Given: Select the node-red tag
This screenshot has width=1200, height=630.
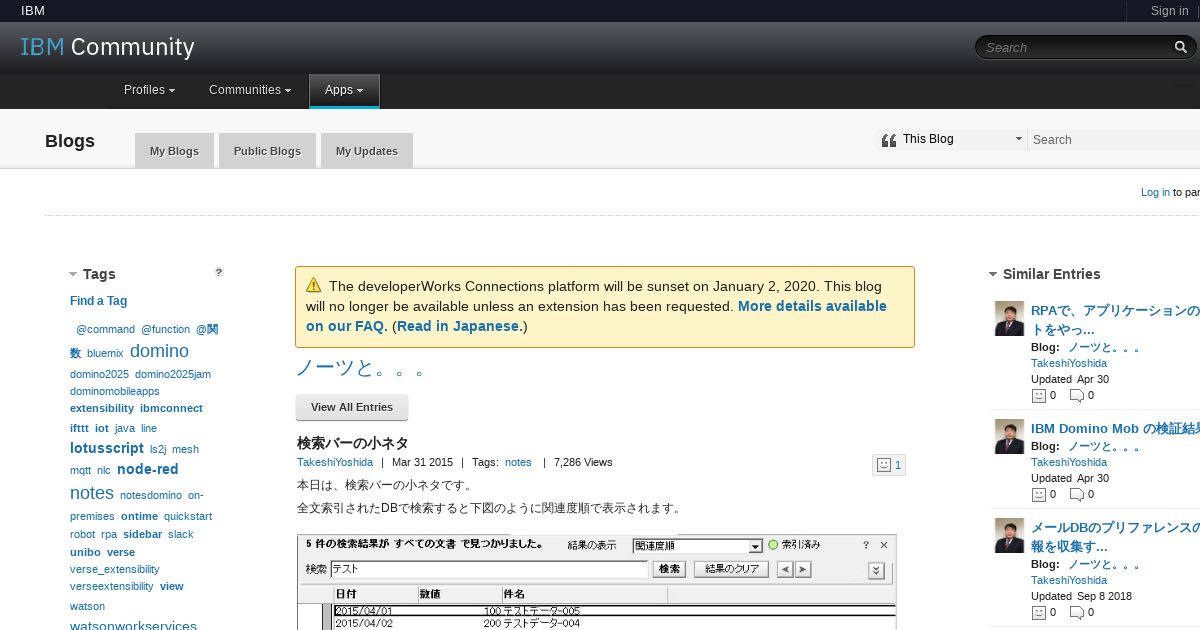Looking at the screenshot, I should [147, 469].
